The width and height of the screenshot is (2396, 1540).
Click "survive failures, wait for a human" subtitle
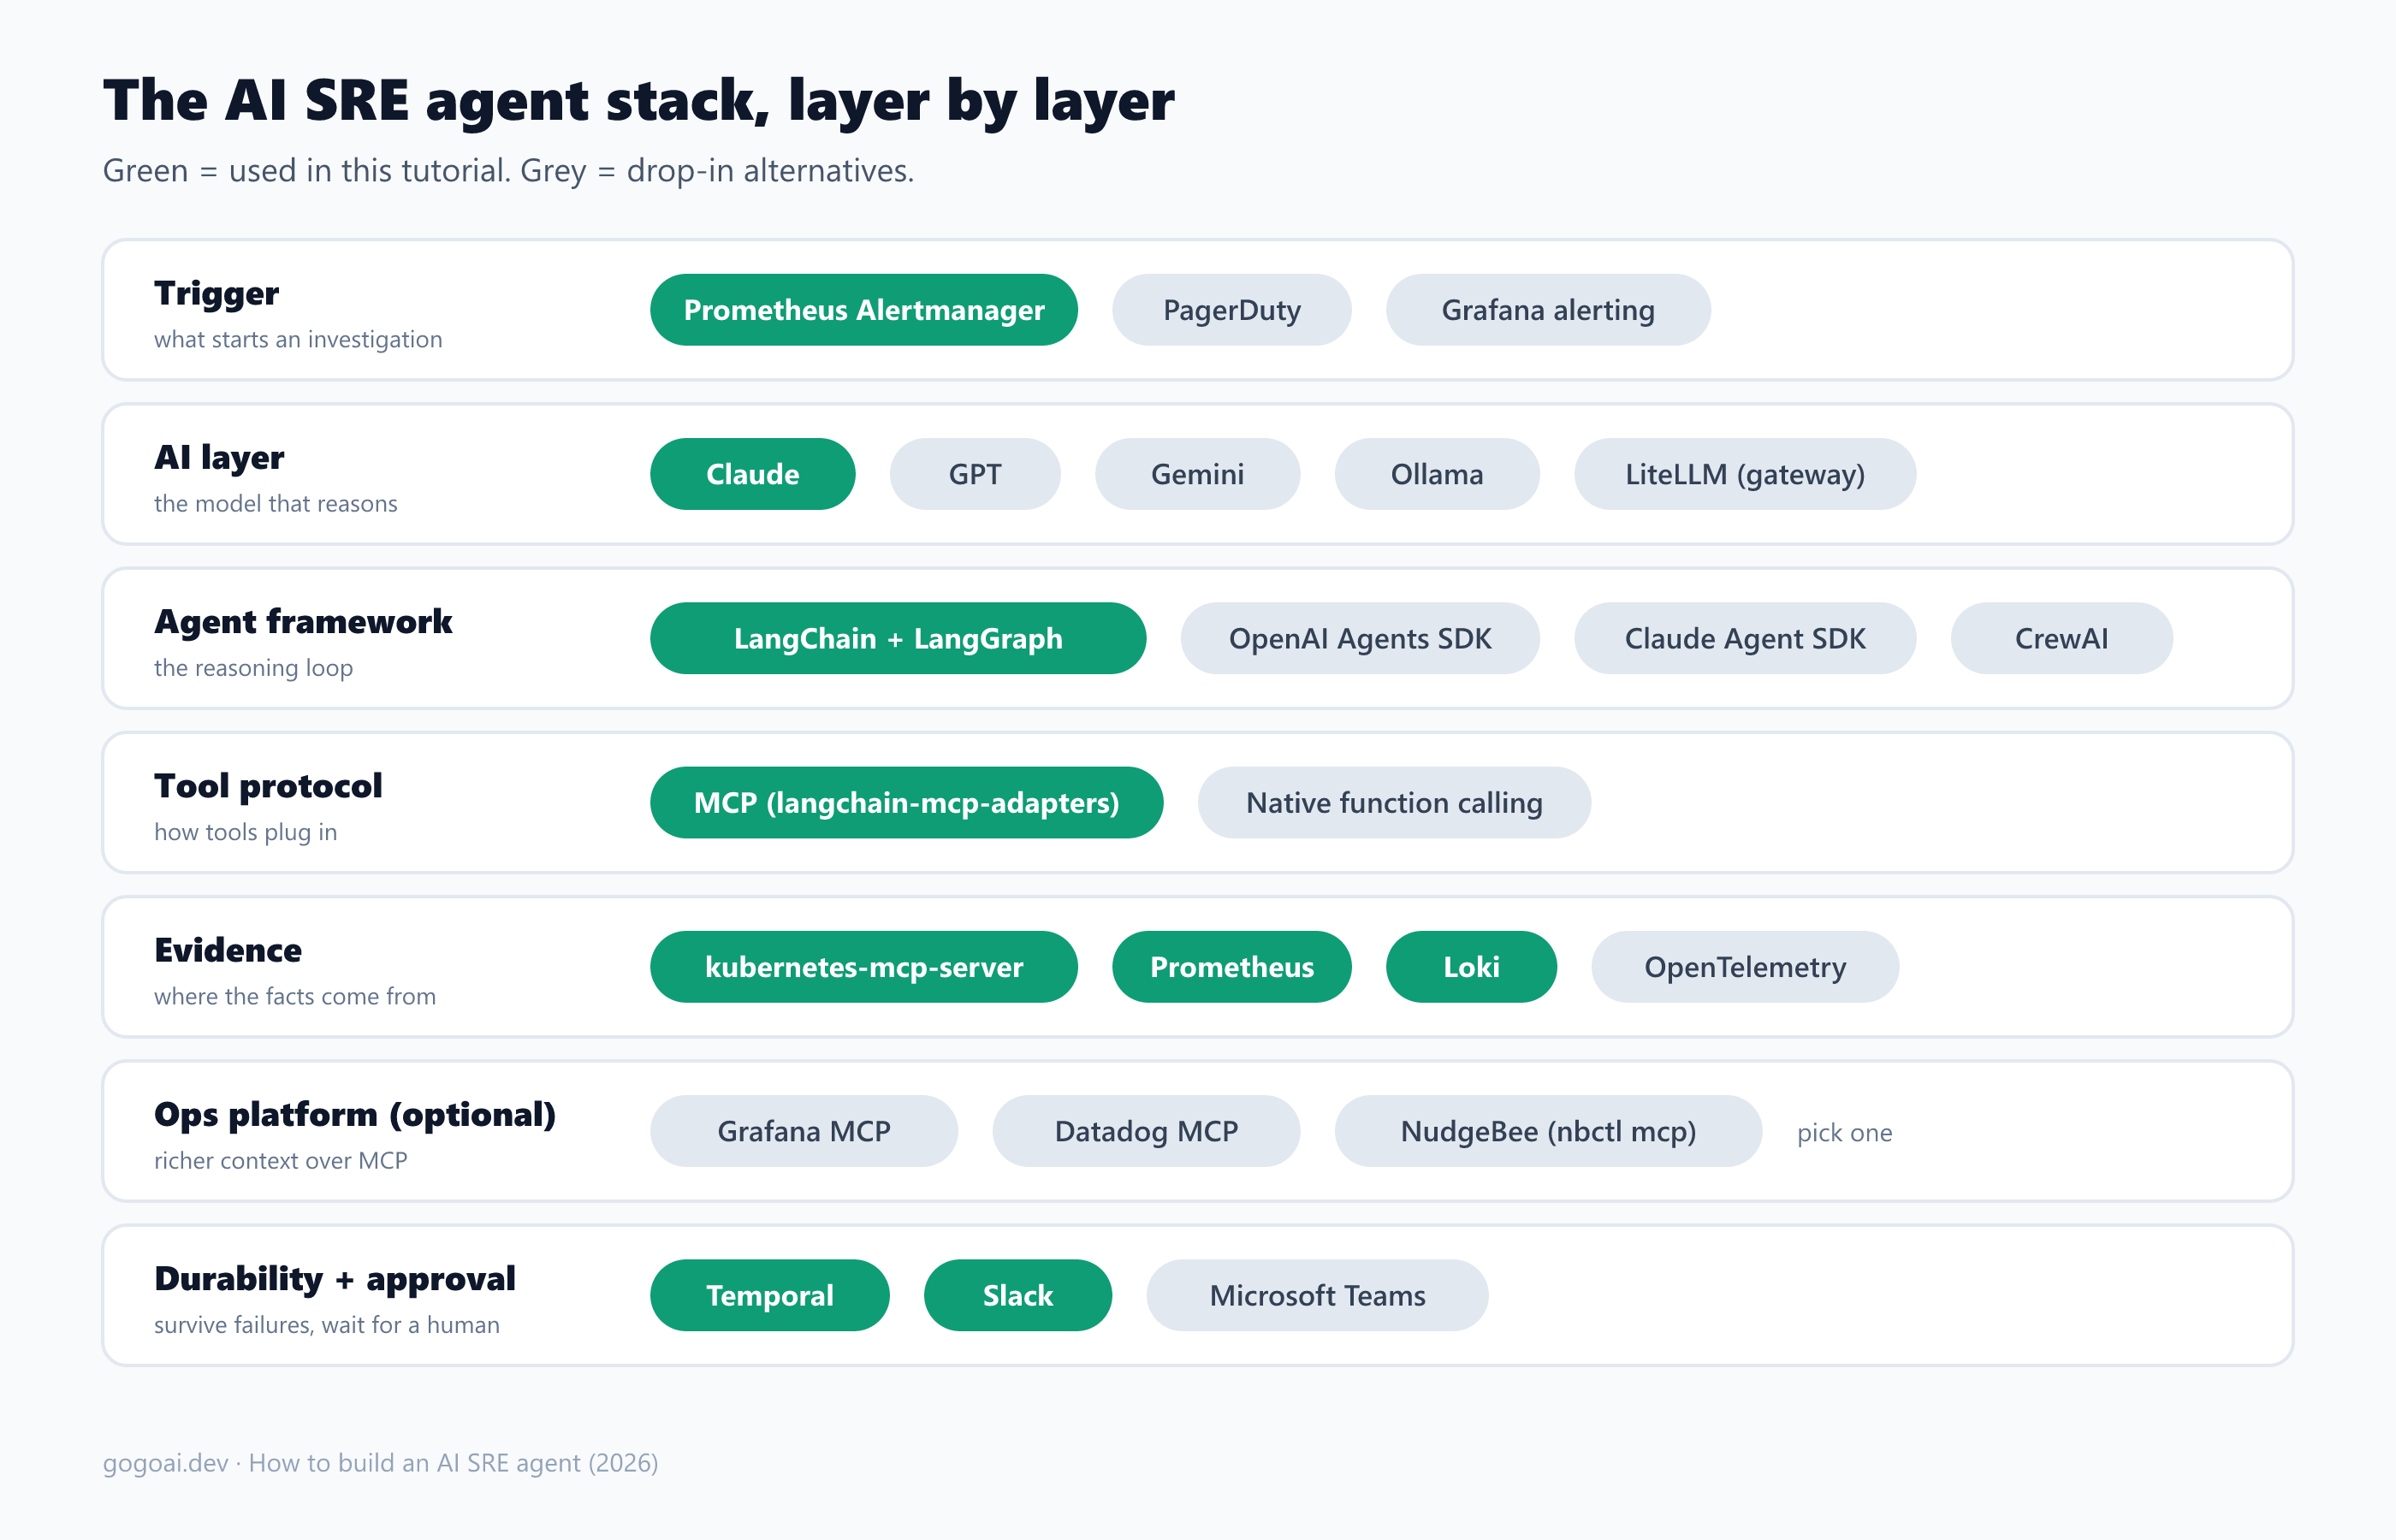coord(327,1325)
